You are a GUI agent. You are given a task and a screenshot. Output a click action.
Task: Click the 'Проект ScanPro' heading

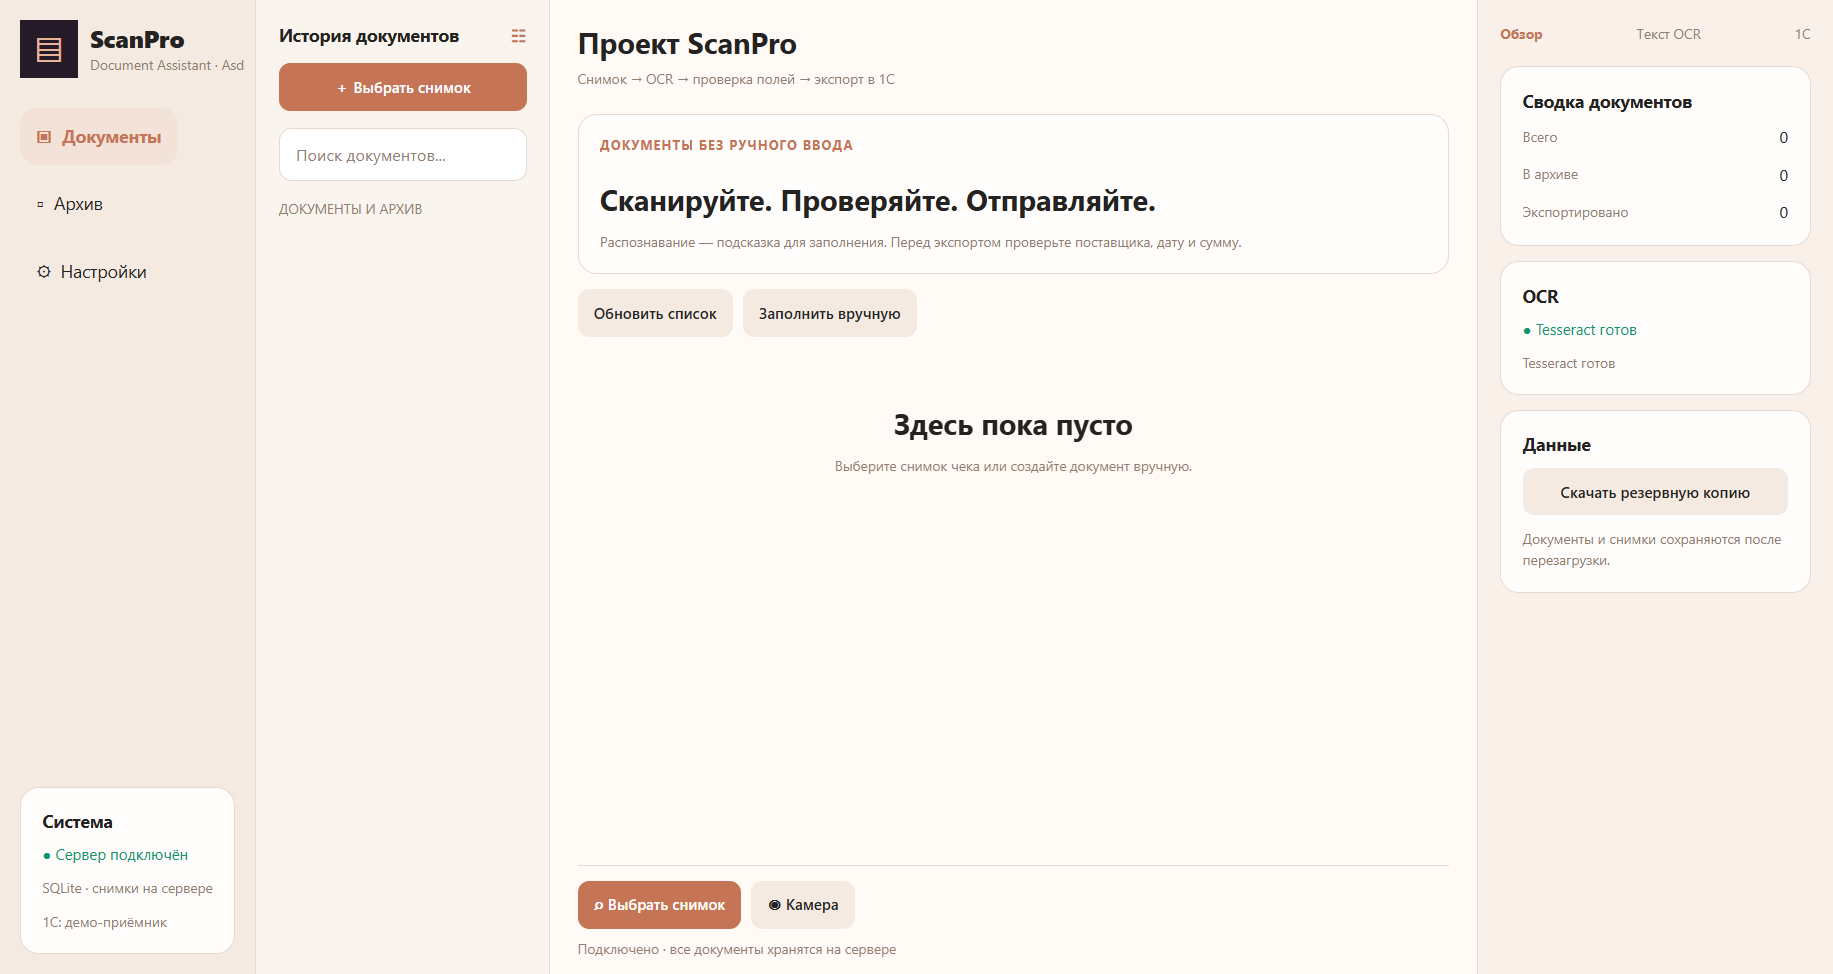click(687, 44)
